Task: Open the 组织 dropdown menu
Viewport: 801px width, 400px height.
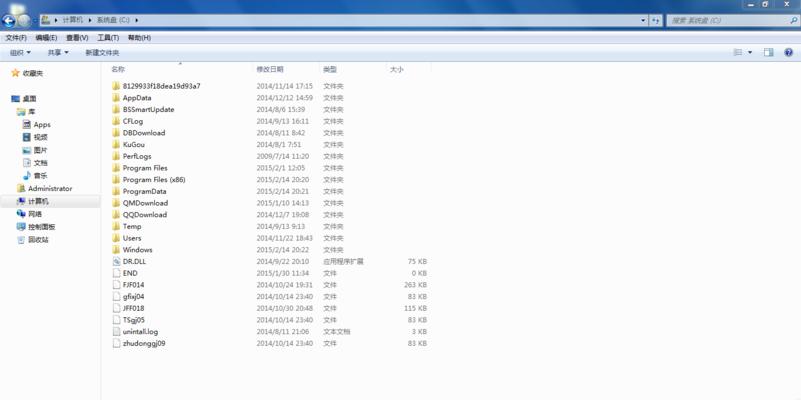Action: click(x=20, y=53)
